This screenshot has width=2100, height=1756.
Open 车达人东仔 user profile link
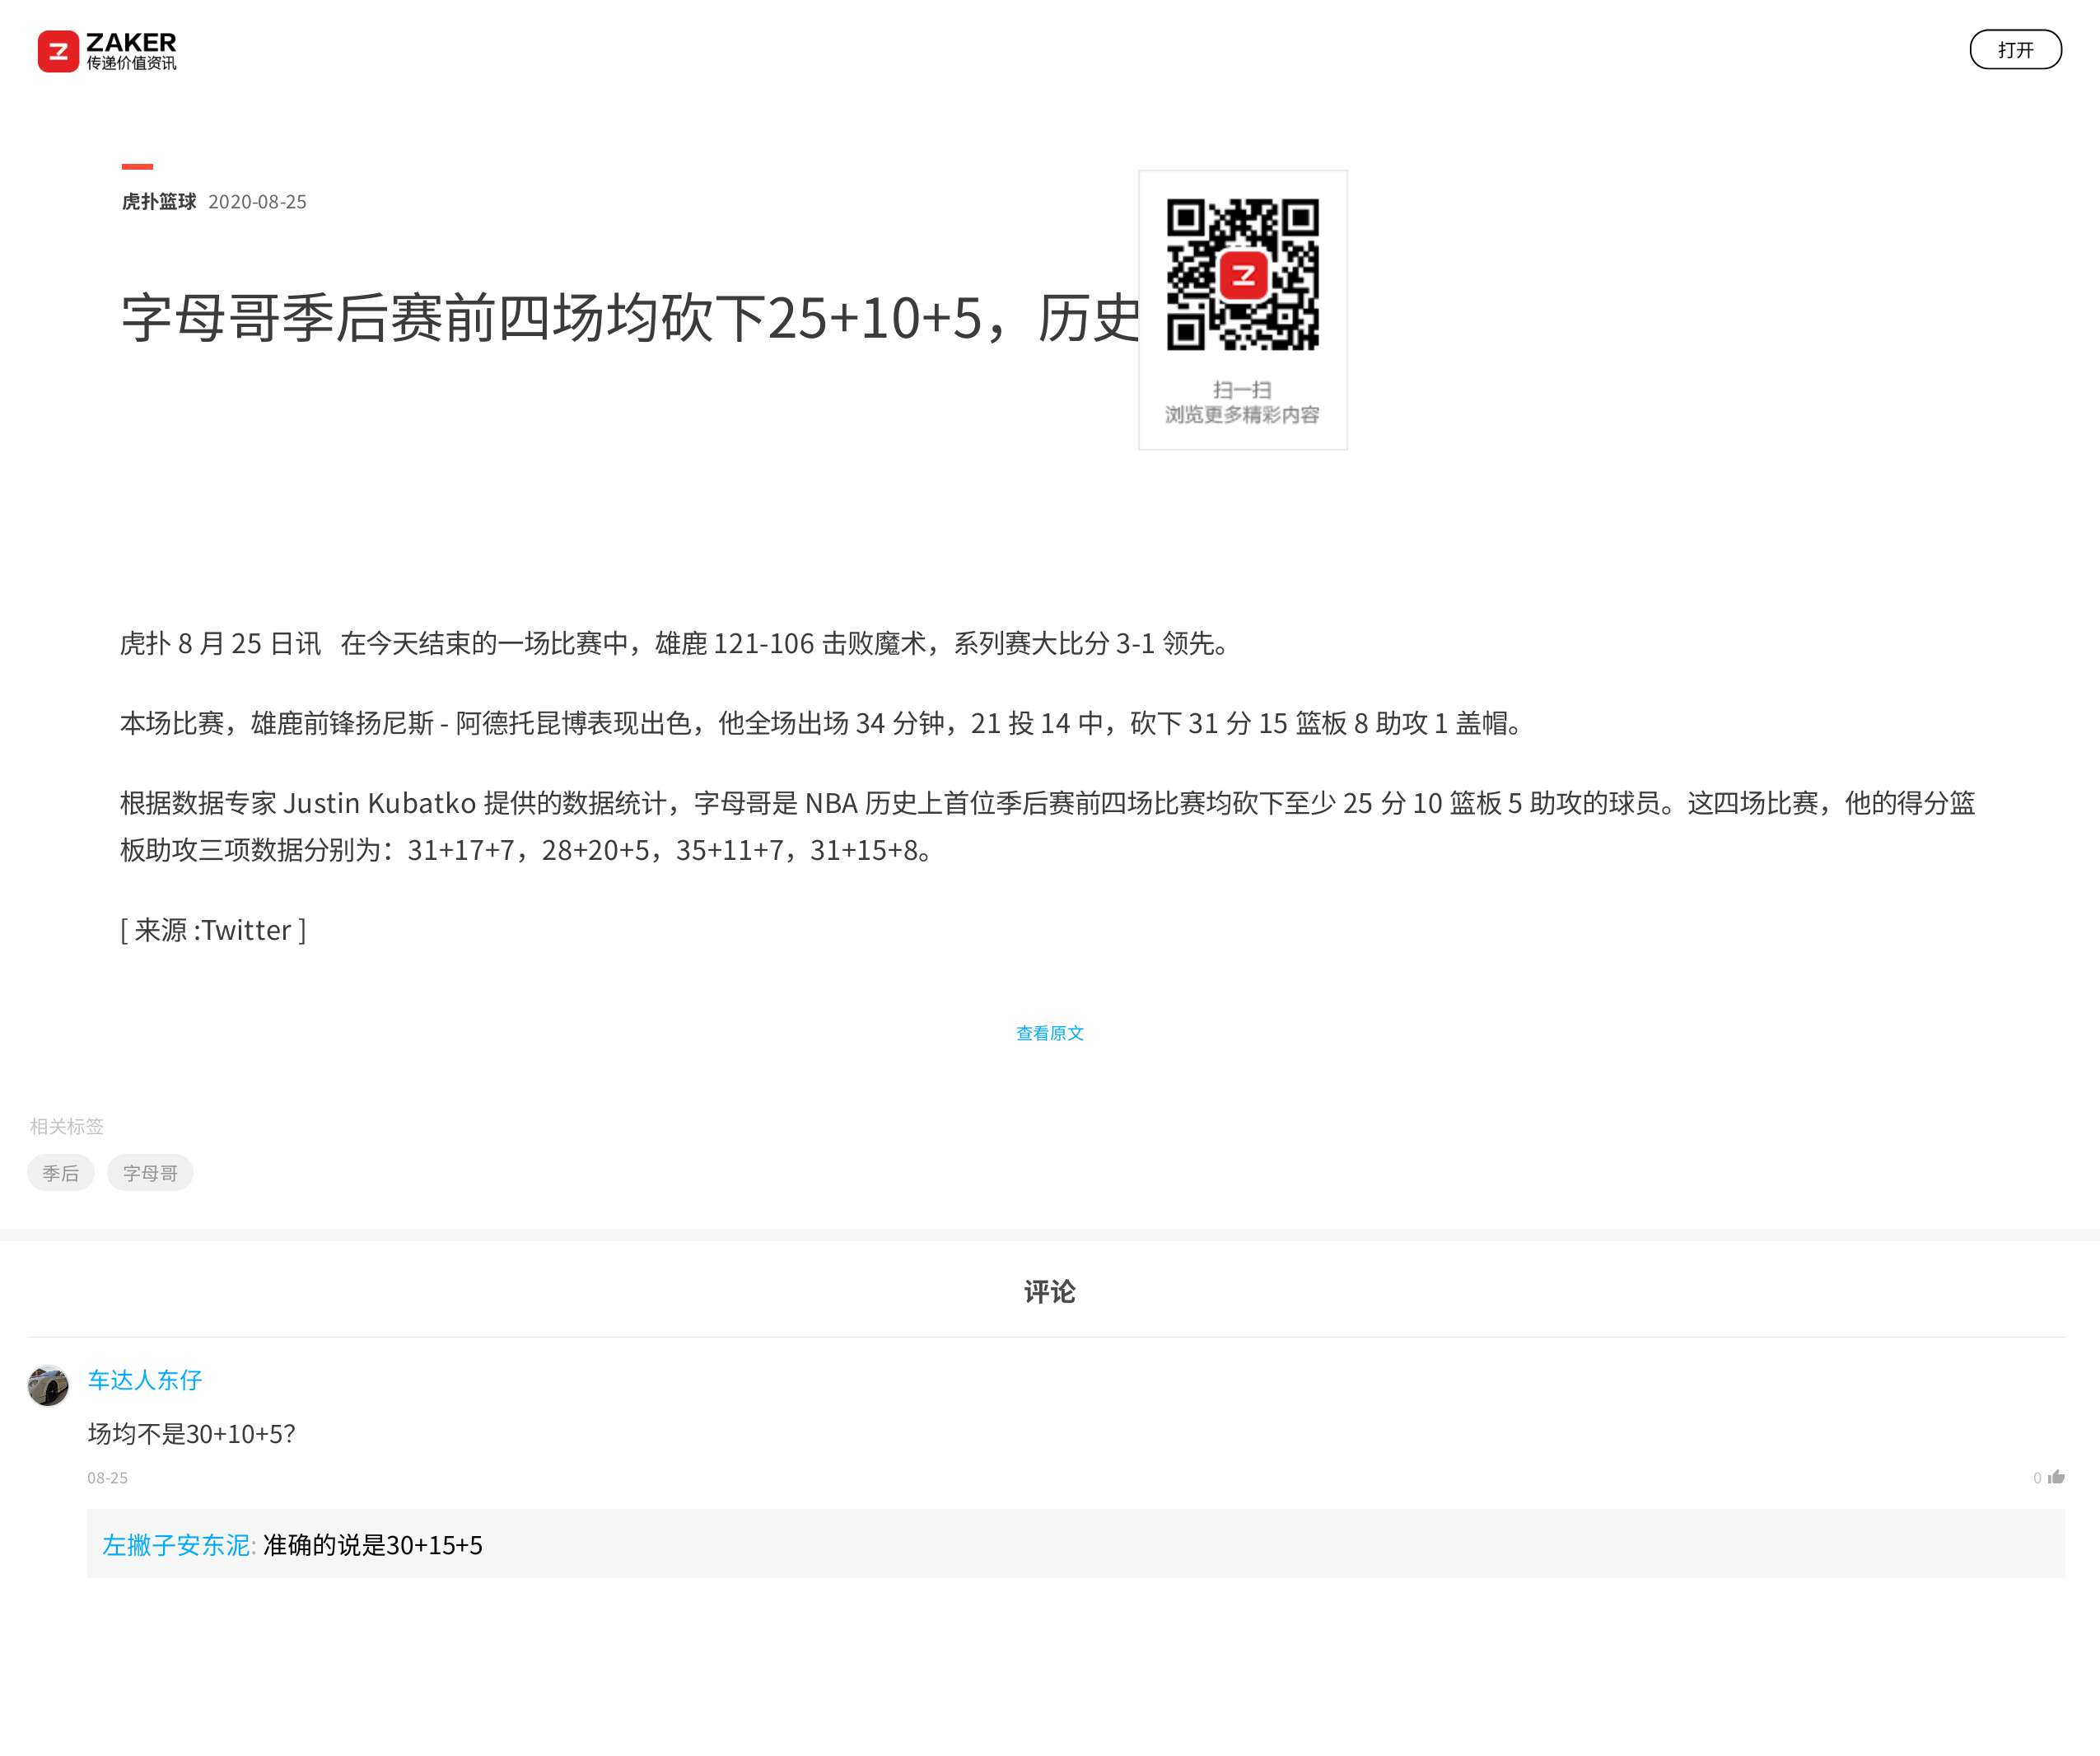pos(145,1380)
